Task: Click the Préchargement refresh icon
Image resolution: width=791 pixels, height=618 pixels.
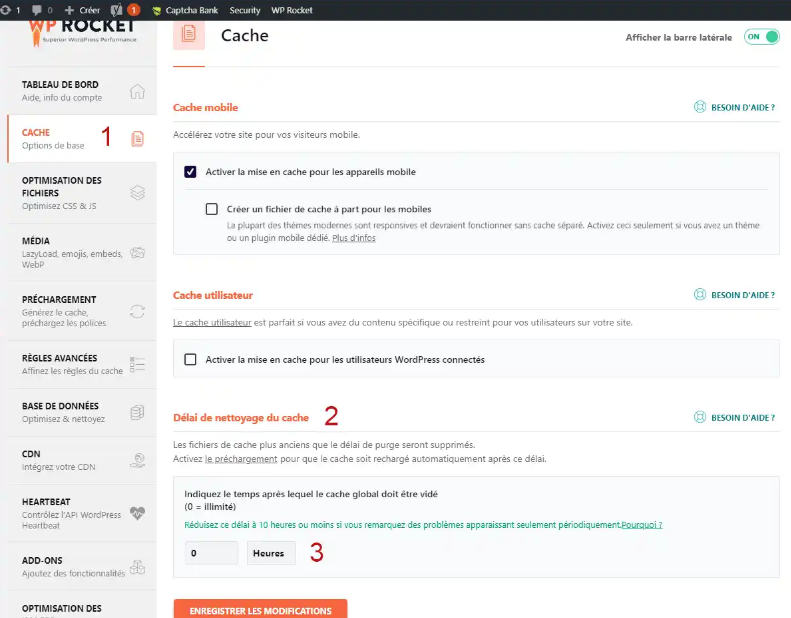Action: [137, 312]
